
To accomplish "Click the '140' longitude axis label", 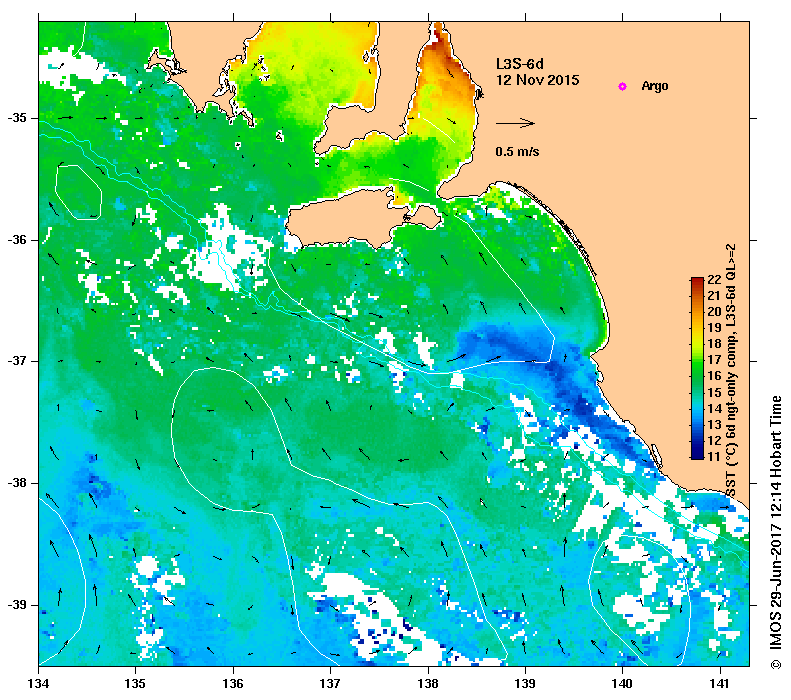I will pos(622,684).
